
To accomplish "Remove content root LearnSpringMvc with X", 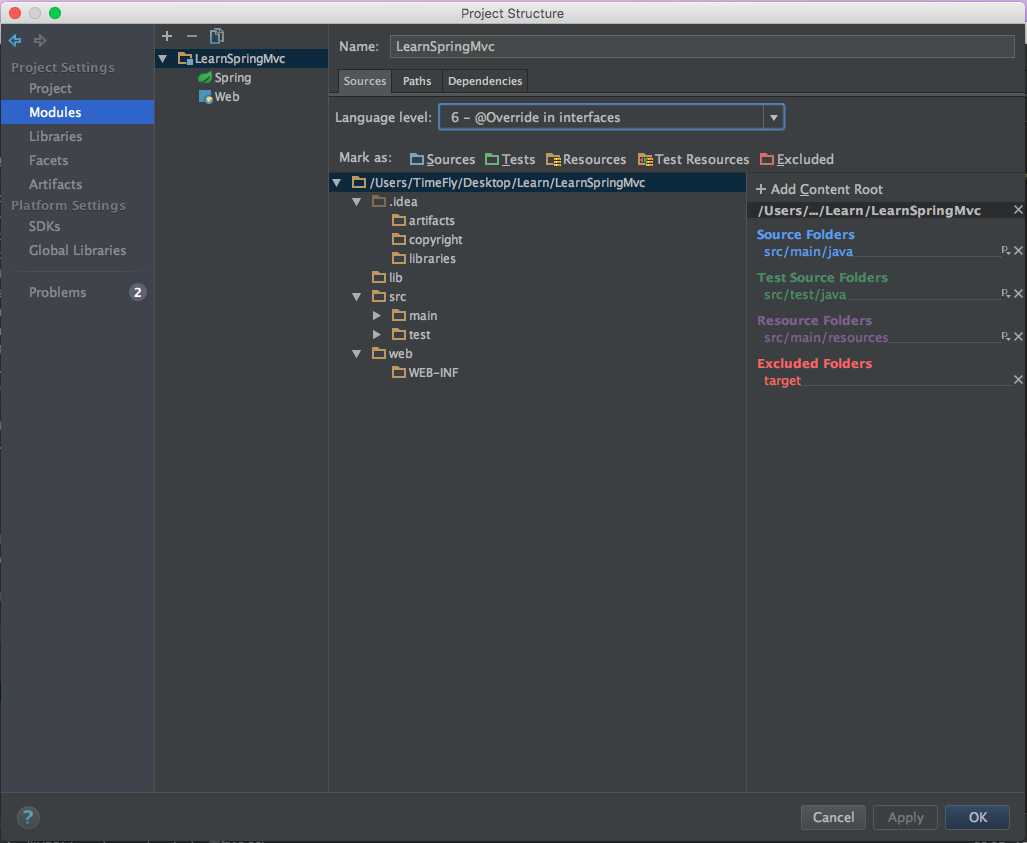I will [x=1018, y=210].
